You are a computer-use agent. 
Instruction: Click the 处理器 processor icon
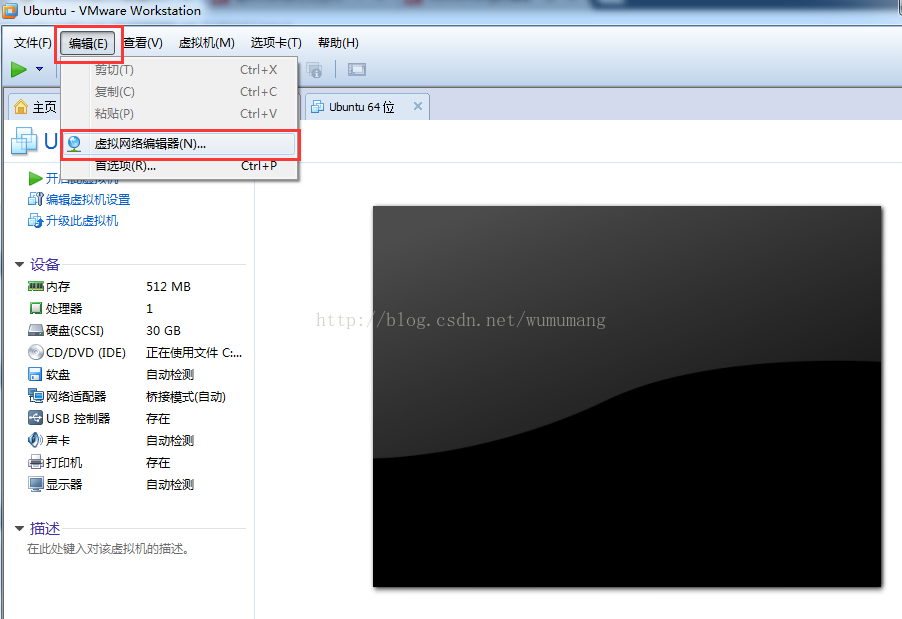(36, 308)
